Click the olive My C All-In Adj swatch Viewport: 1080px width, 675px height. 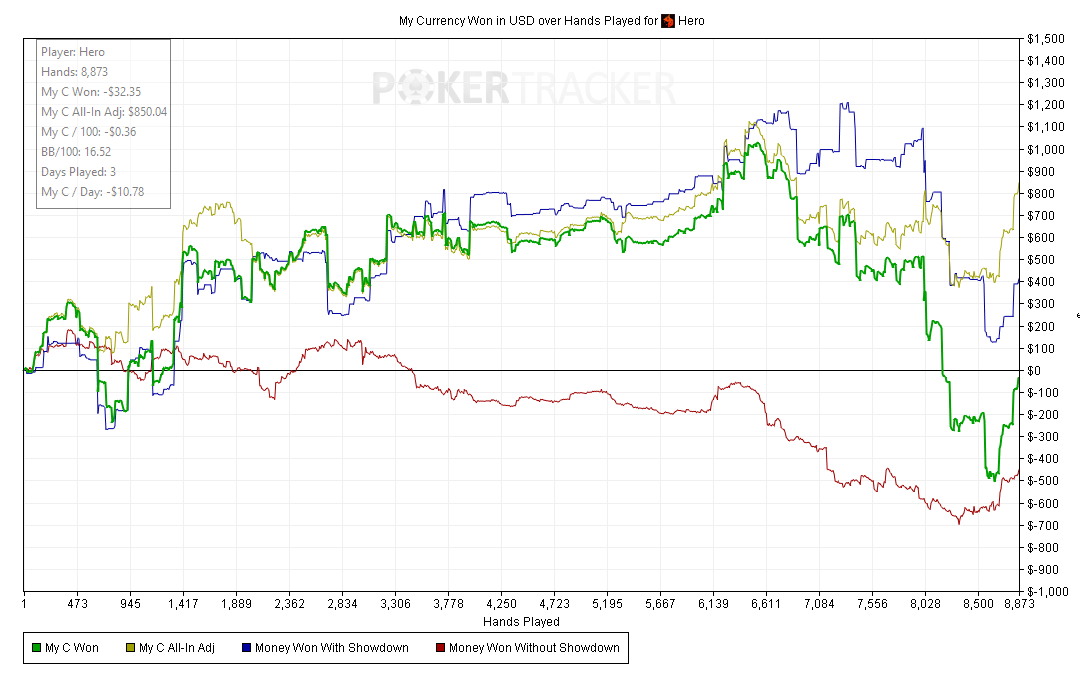click(130, 648)
